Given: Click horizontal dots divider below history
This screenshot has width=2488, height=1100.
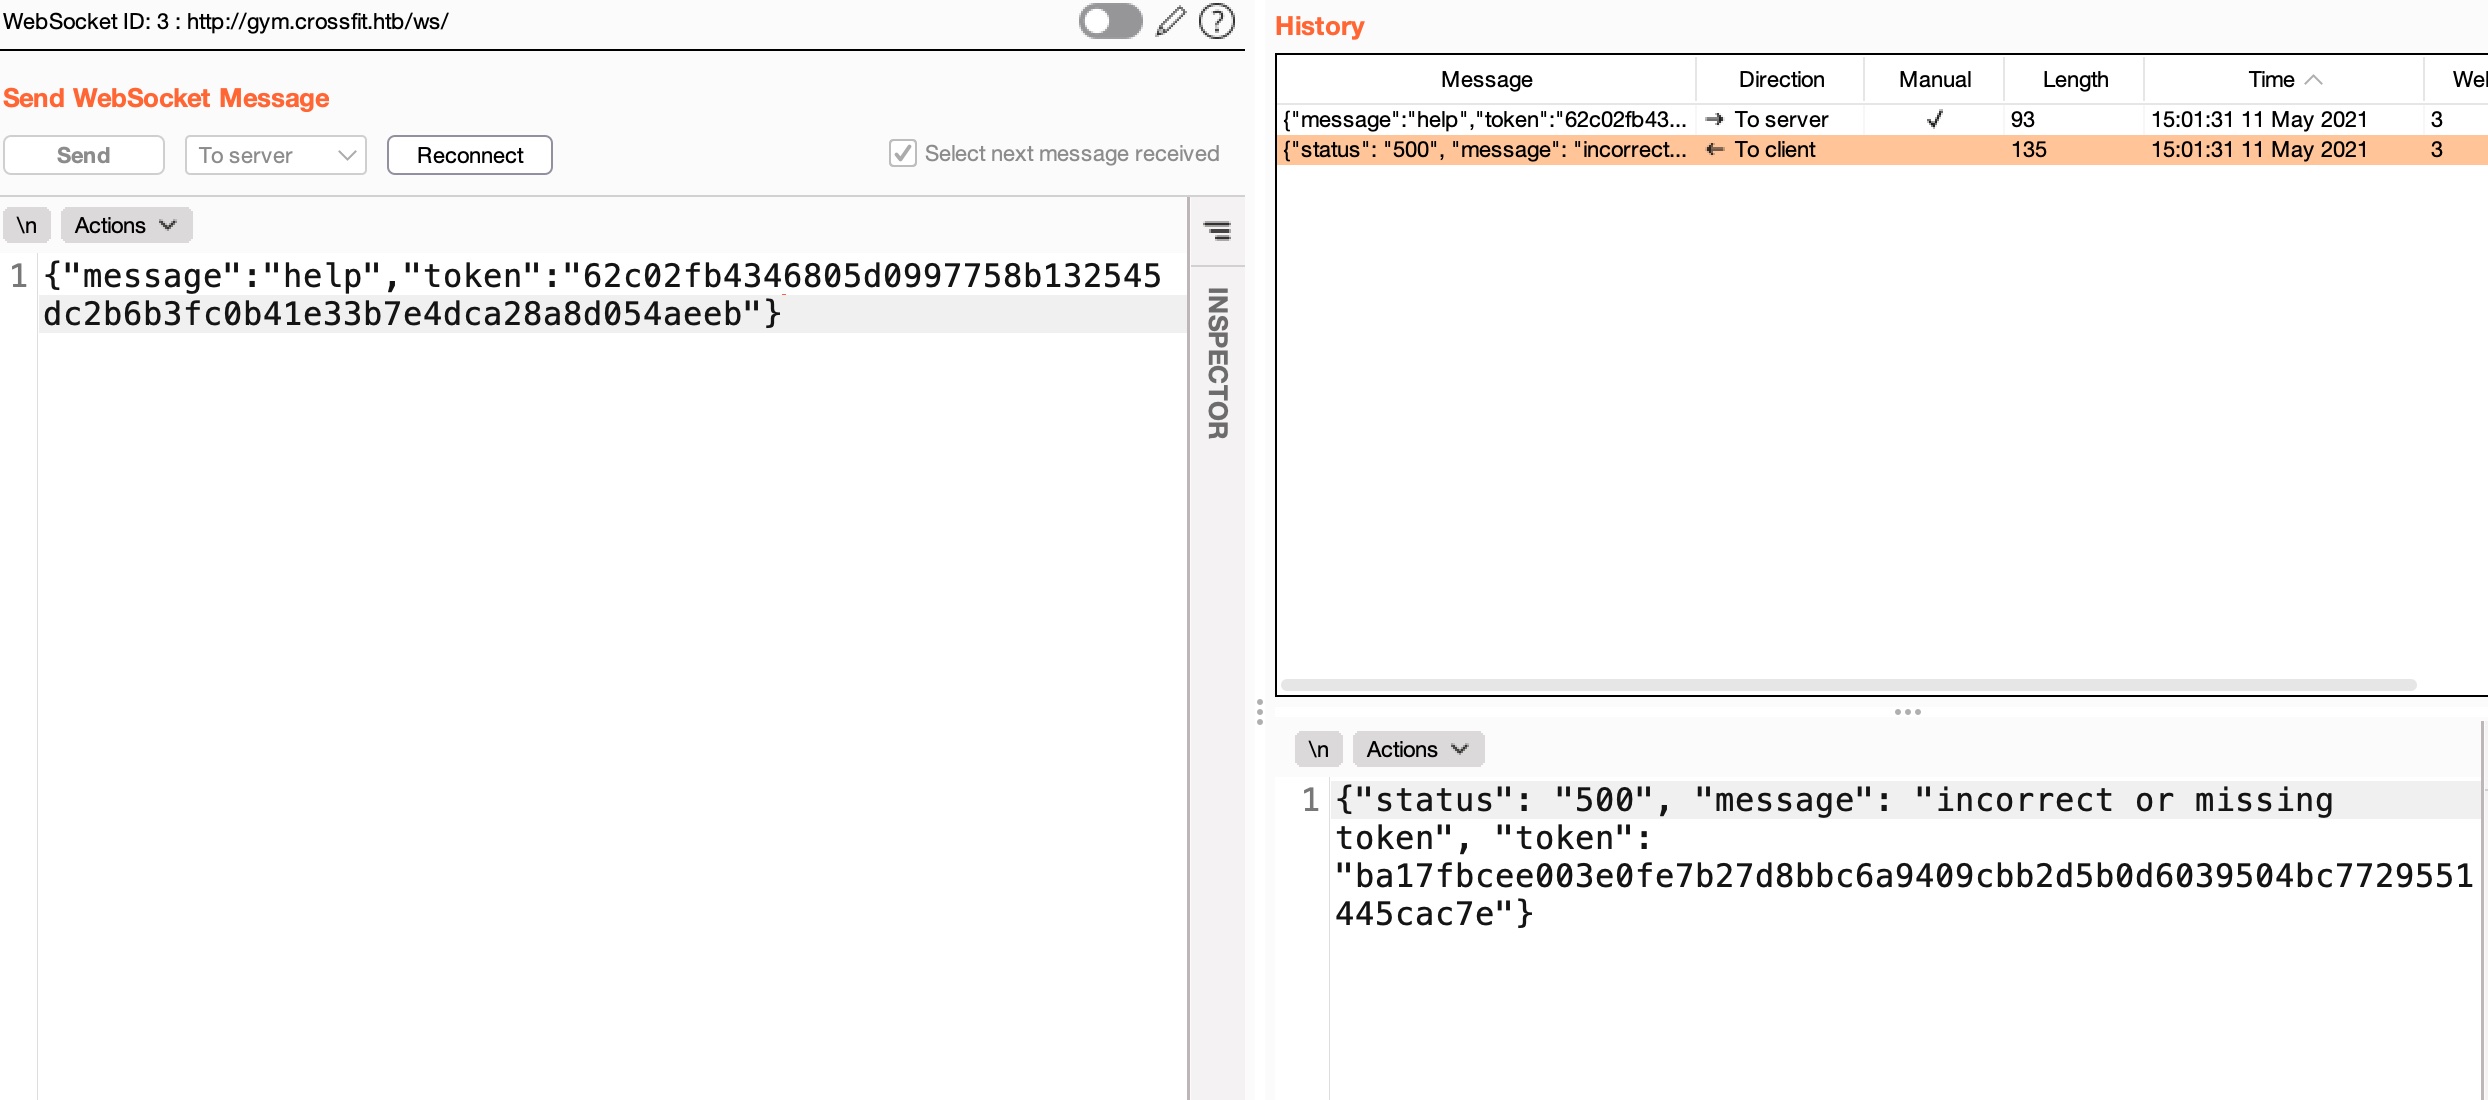Looking at the screenshot, I should point(1907,712).
